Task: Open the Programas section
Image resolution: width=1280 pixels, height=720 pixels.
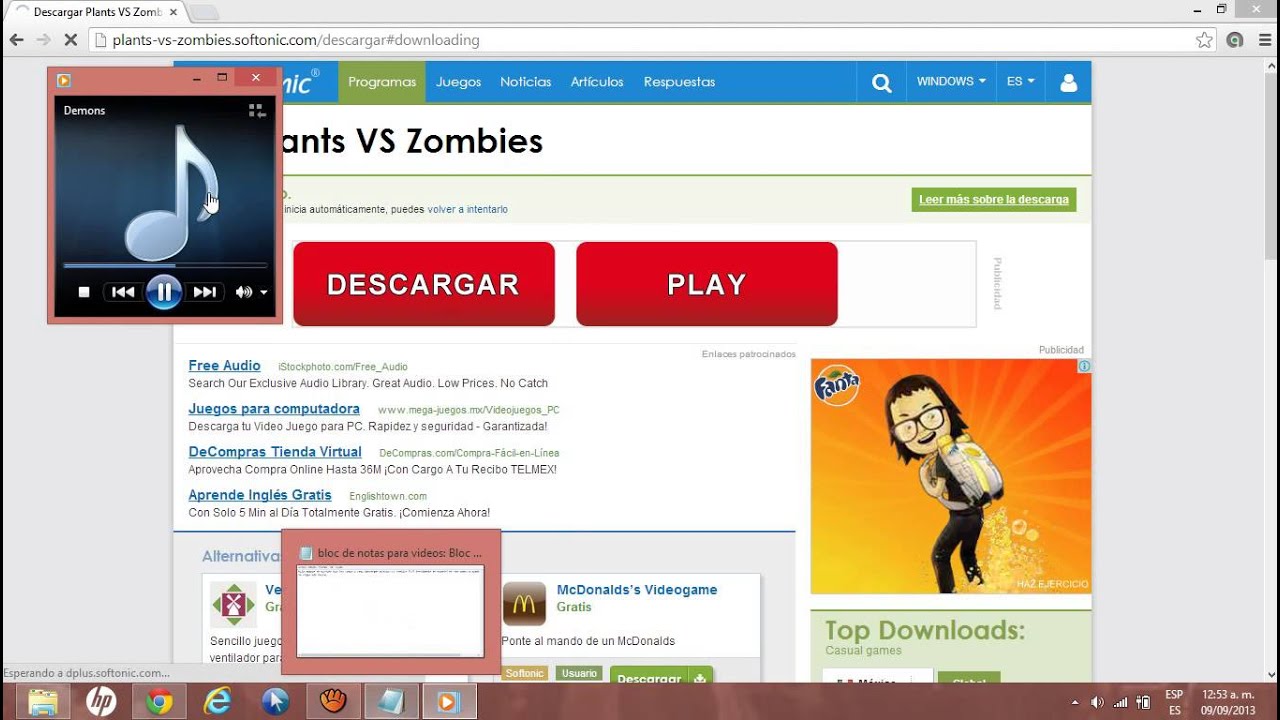Action: [382, 82]
